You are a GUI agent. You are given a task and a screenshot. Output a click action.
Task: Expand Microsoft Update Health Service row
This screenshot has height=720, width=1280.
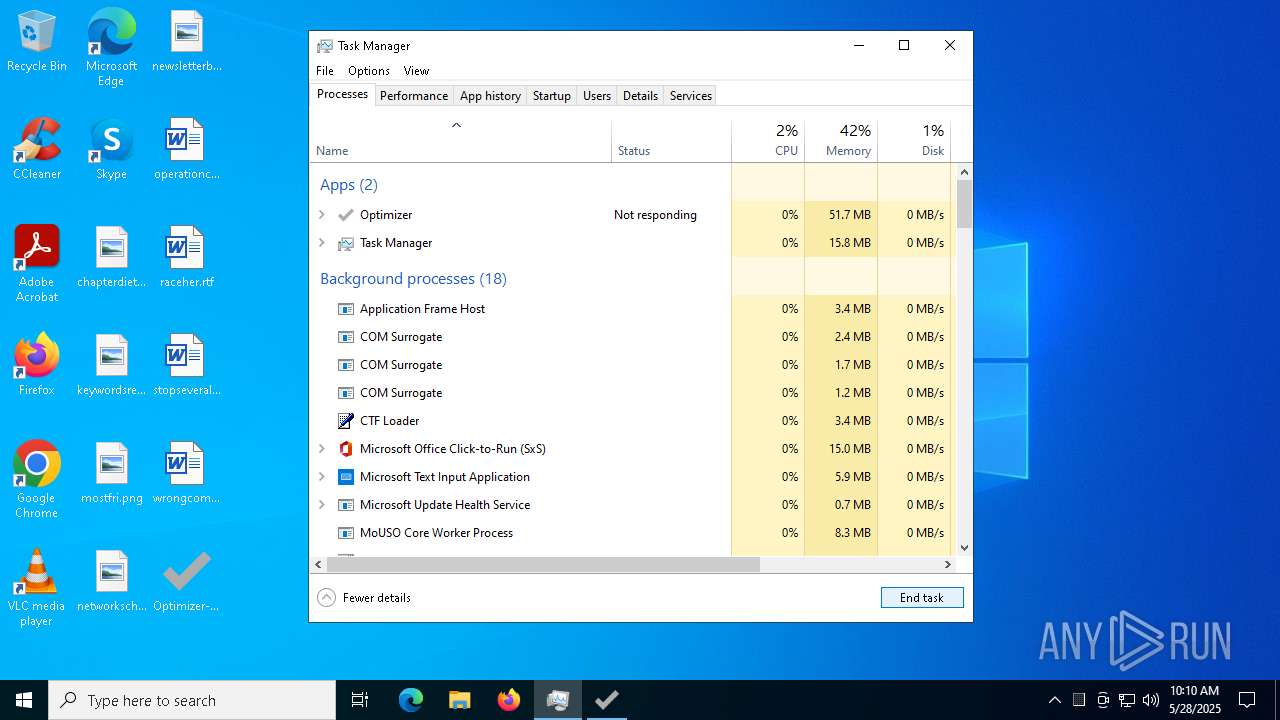(x=322, y=505)
